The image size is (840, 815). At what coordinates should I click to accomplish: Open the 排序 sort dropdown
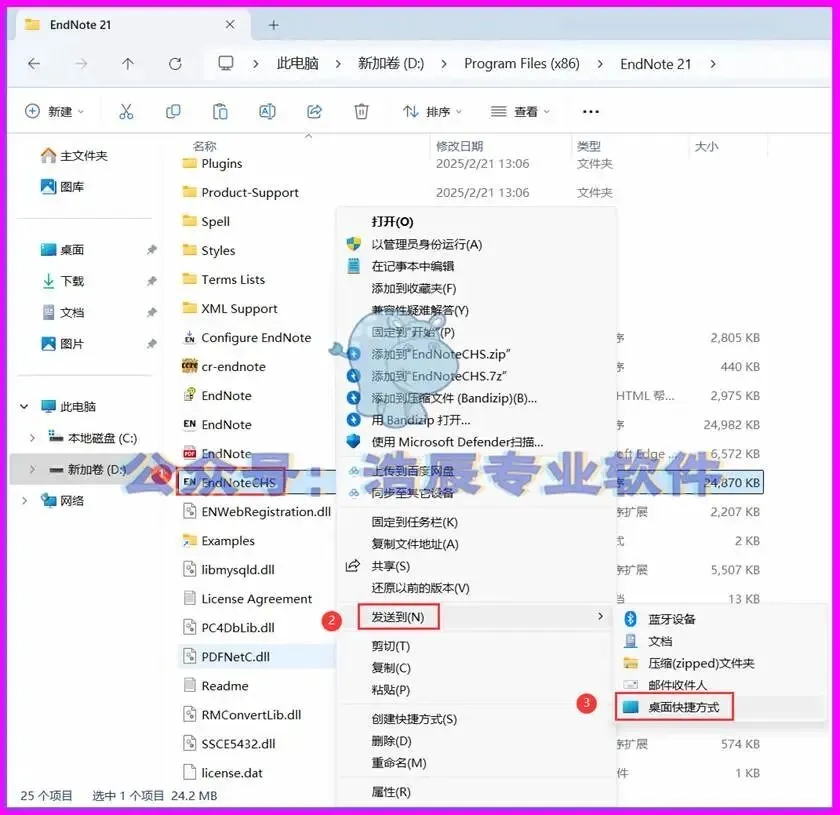(x=432, y=111)
